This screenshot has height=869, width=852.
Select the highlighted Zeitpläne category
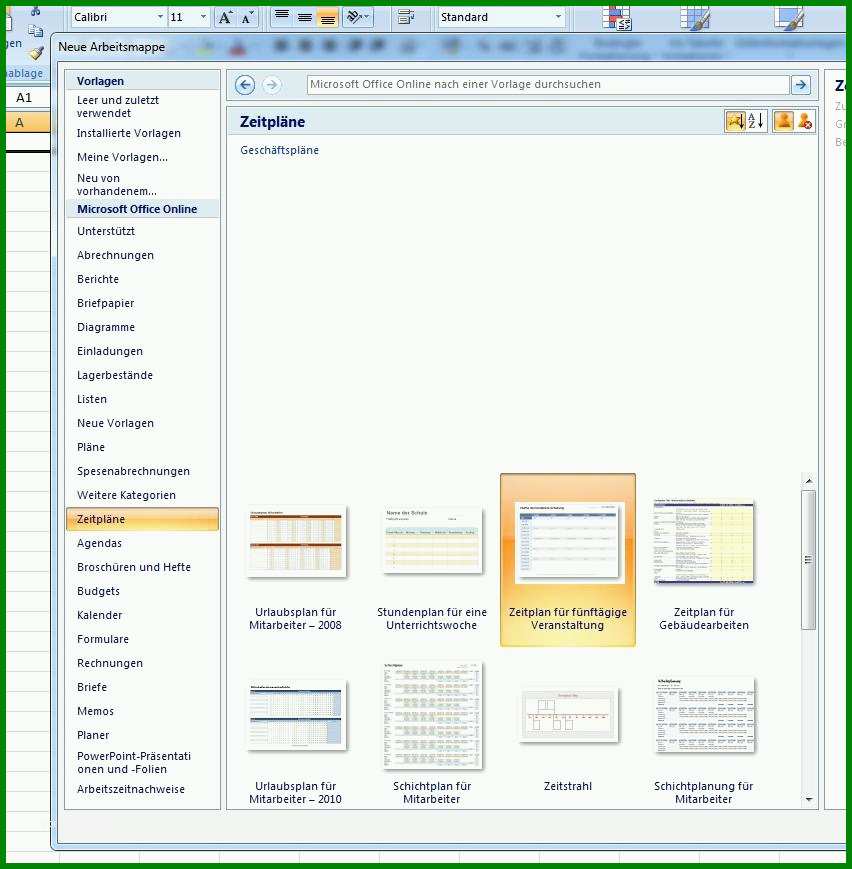[142, 519]
